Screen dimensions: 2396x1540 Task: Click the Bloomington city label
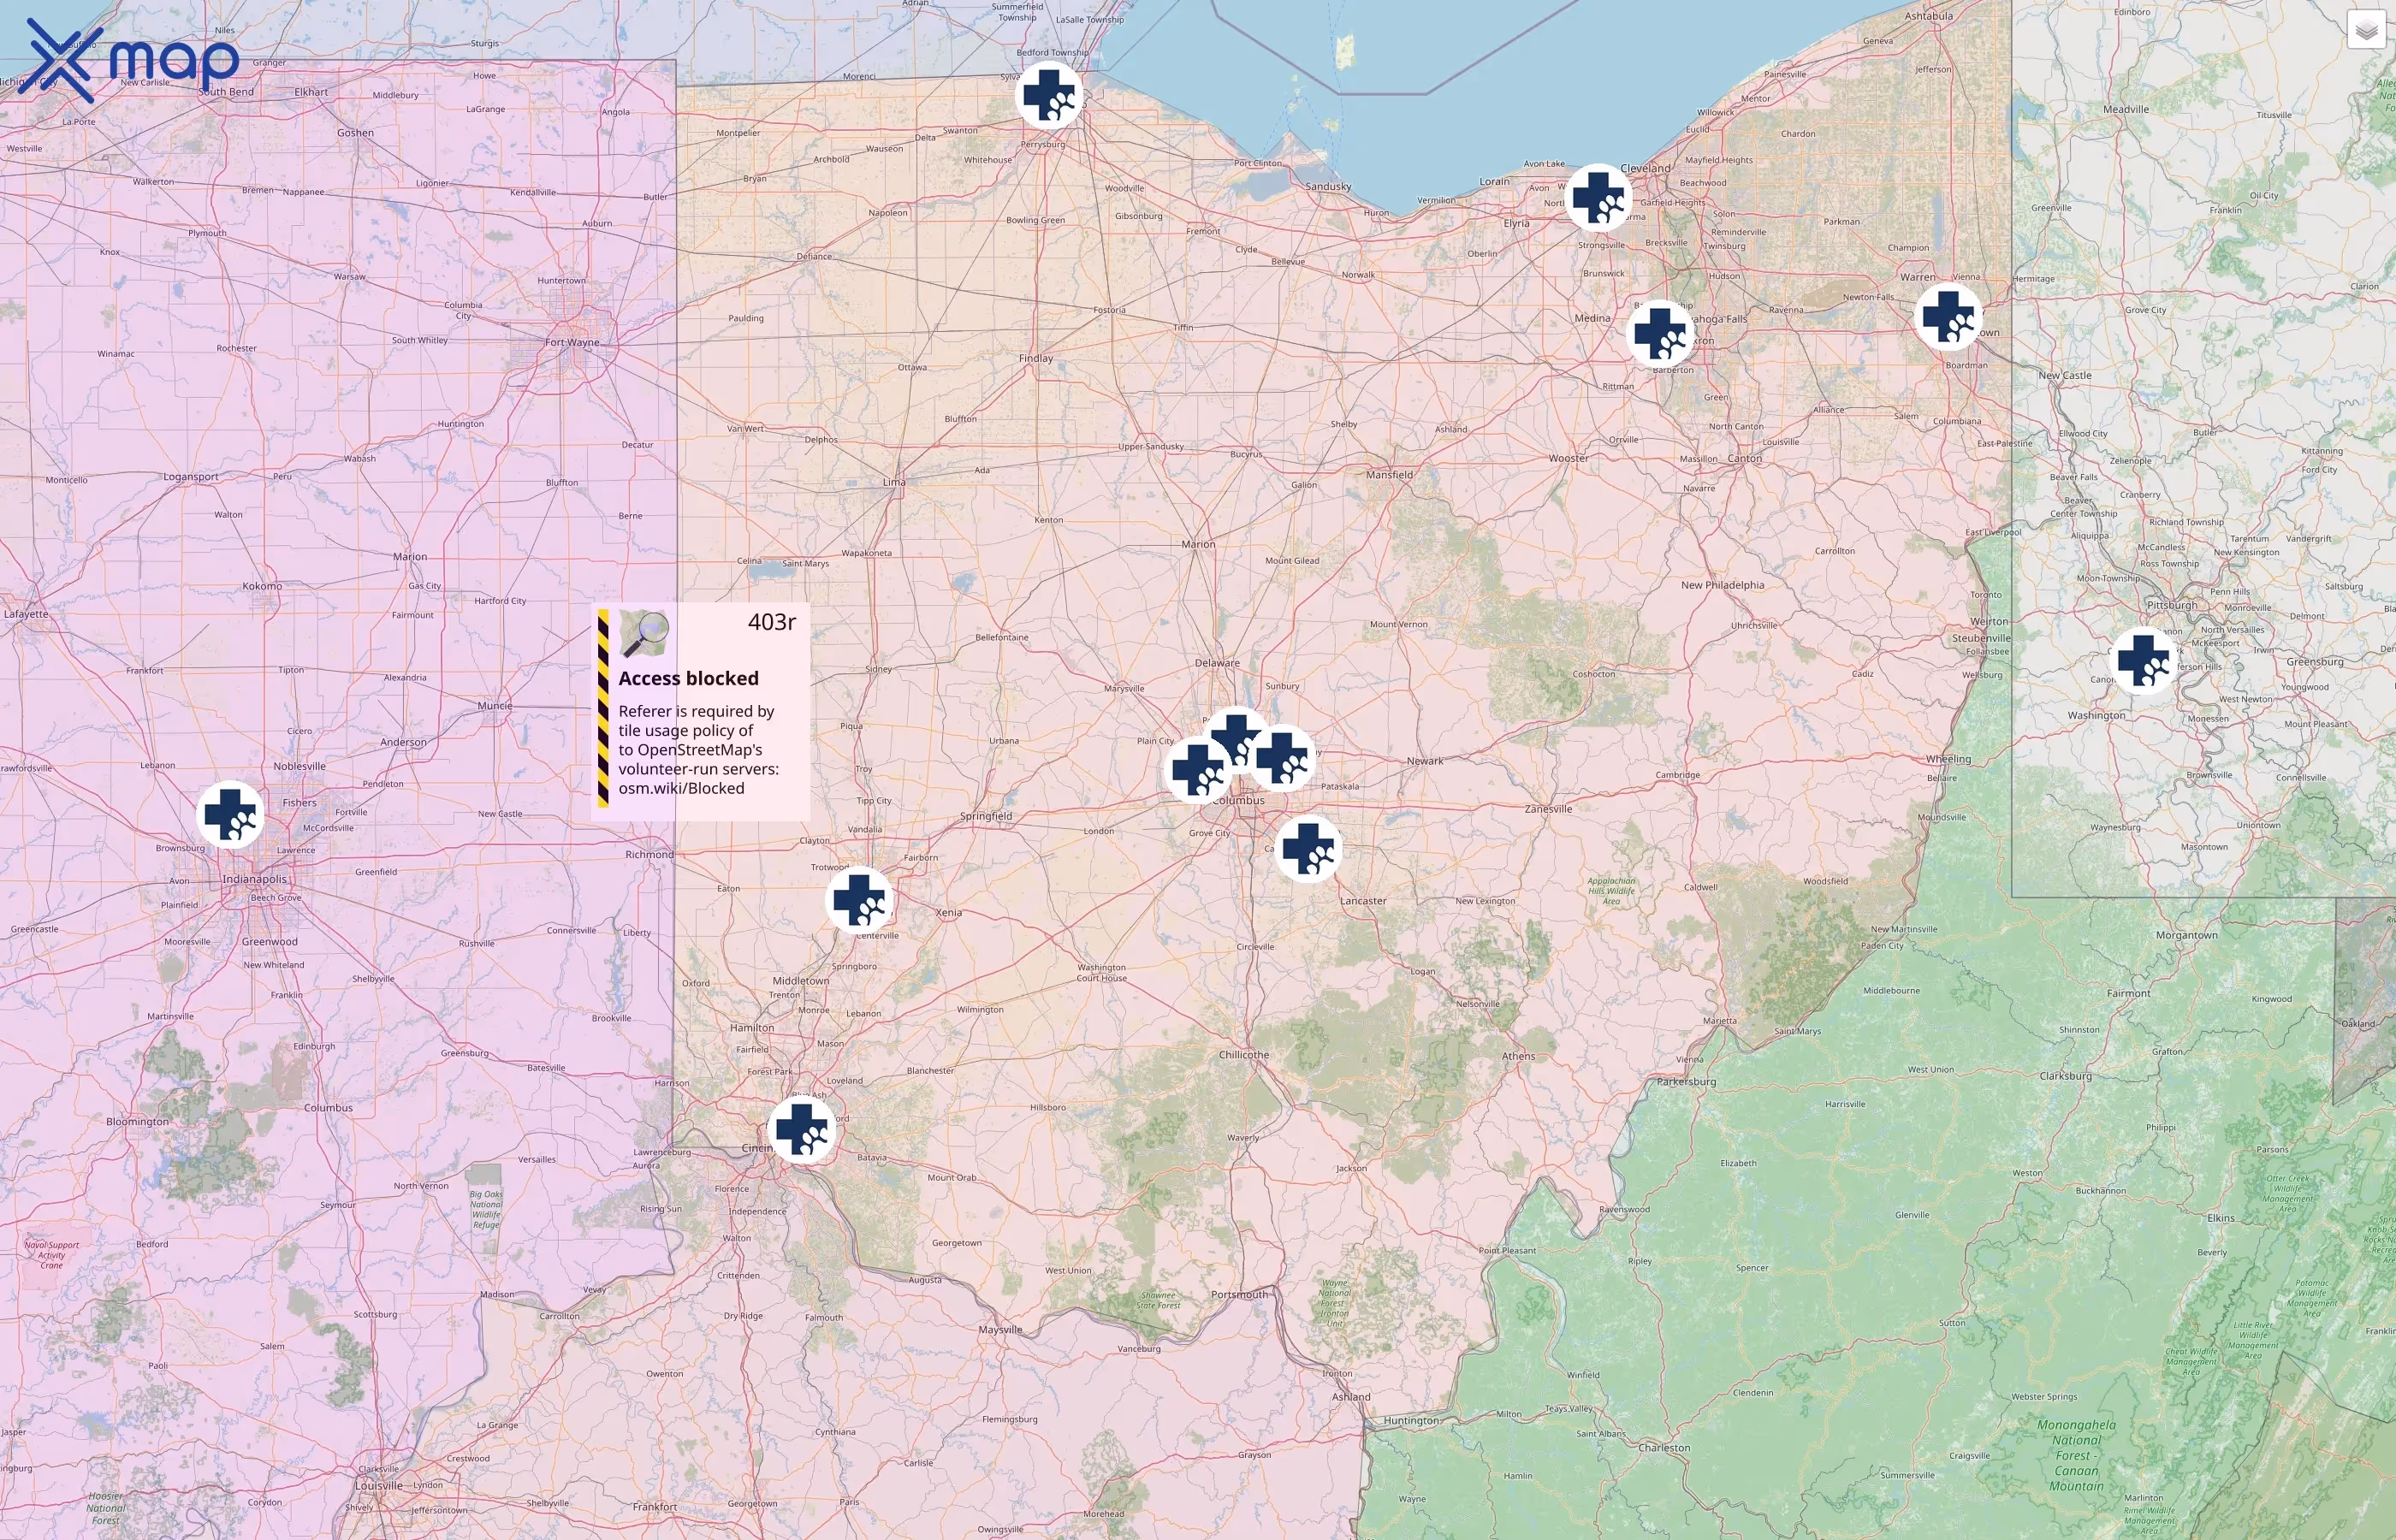(x=137, y=1122)
